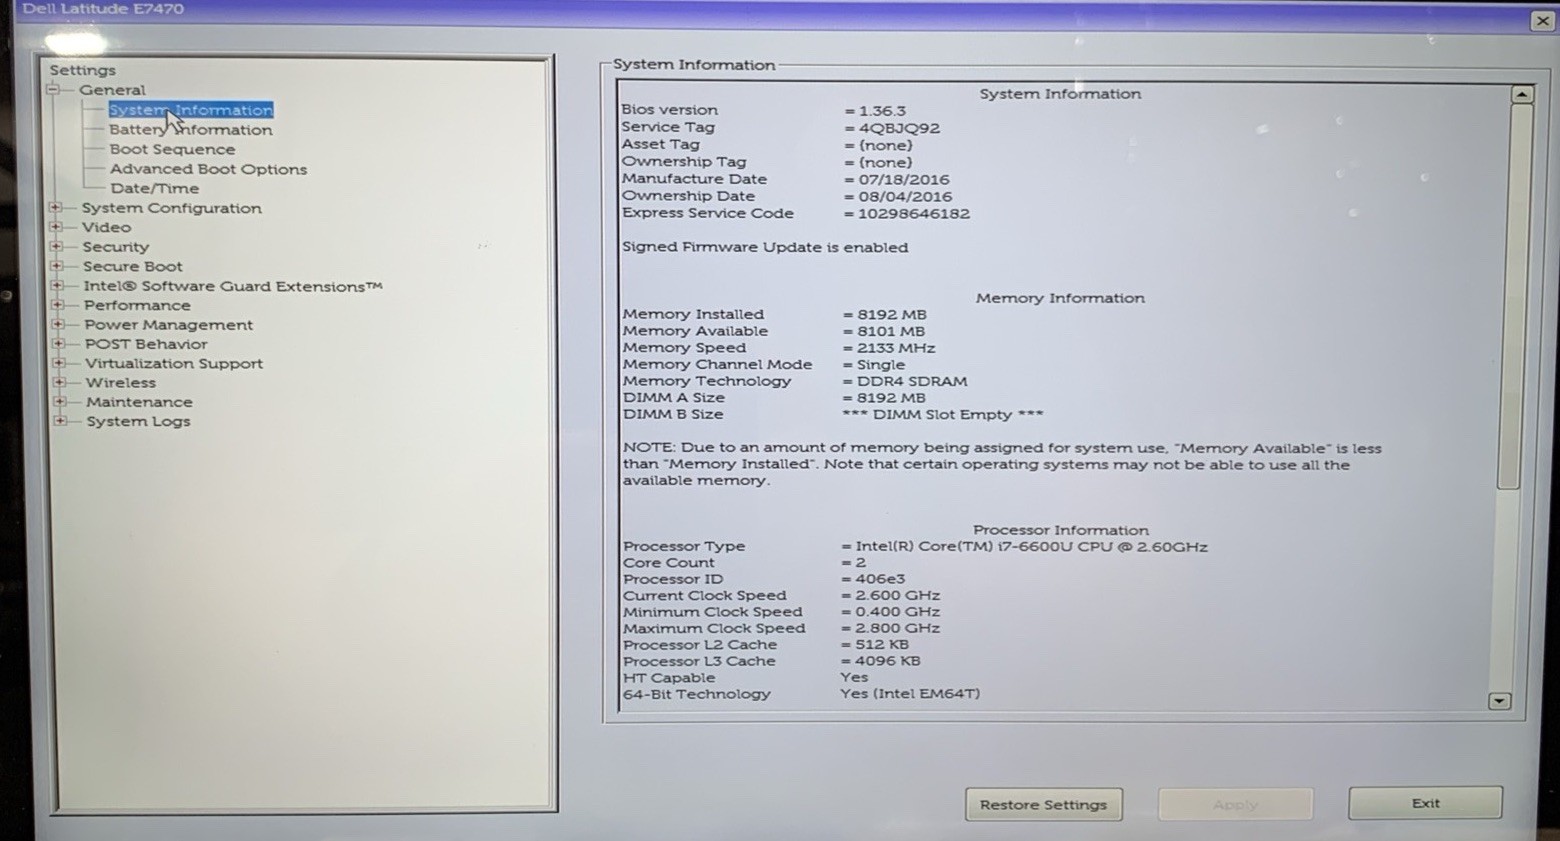This screenshot has width=1560, height=841.
Task: Expand the Security node
Action: coord(56,246)
